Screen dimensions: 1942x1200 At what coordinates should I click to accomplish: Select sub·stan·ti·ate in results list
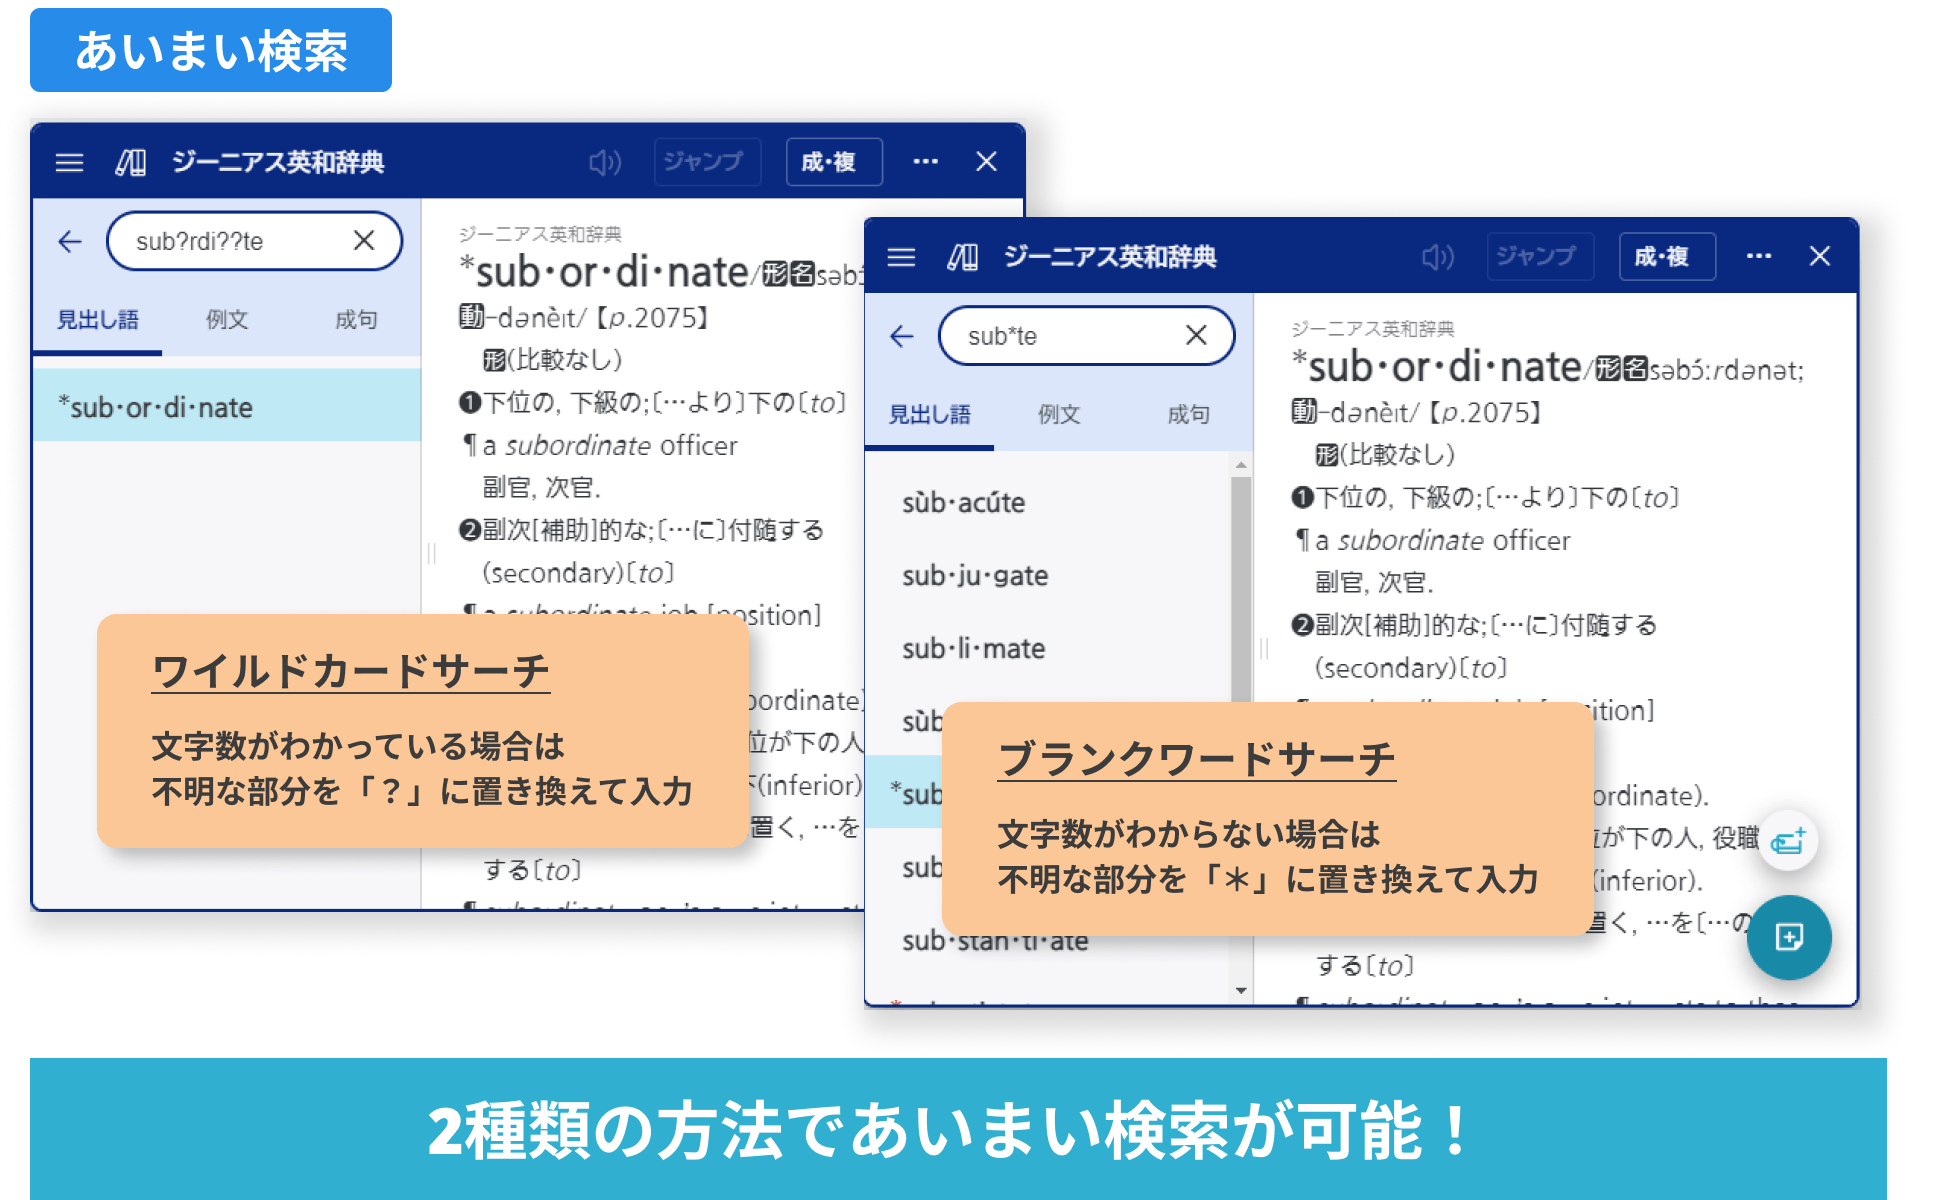click(x=995, y=942)
